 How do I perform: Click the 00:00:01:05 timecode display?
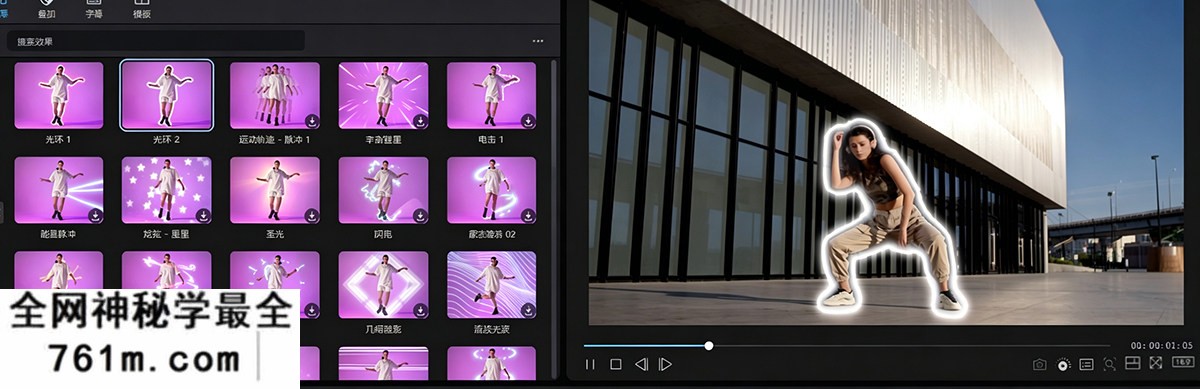[1161, 345]
